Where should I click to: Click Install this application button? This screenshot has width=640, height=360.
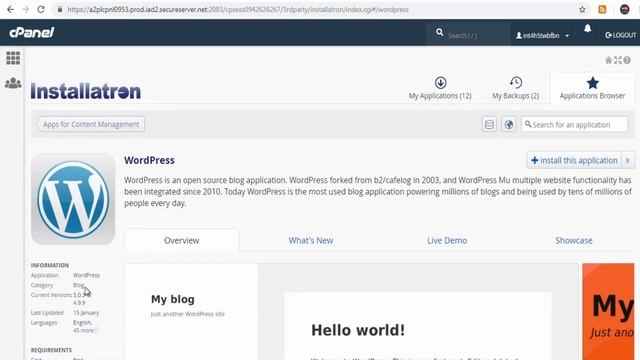(574, 160)
